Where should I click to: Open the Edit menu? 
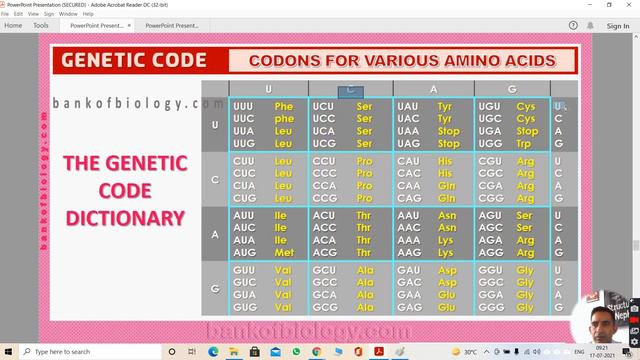pos(18,14)
